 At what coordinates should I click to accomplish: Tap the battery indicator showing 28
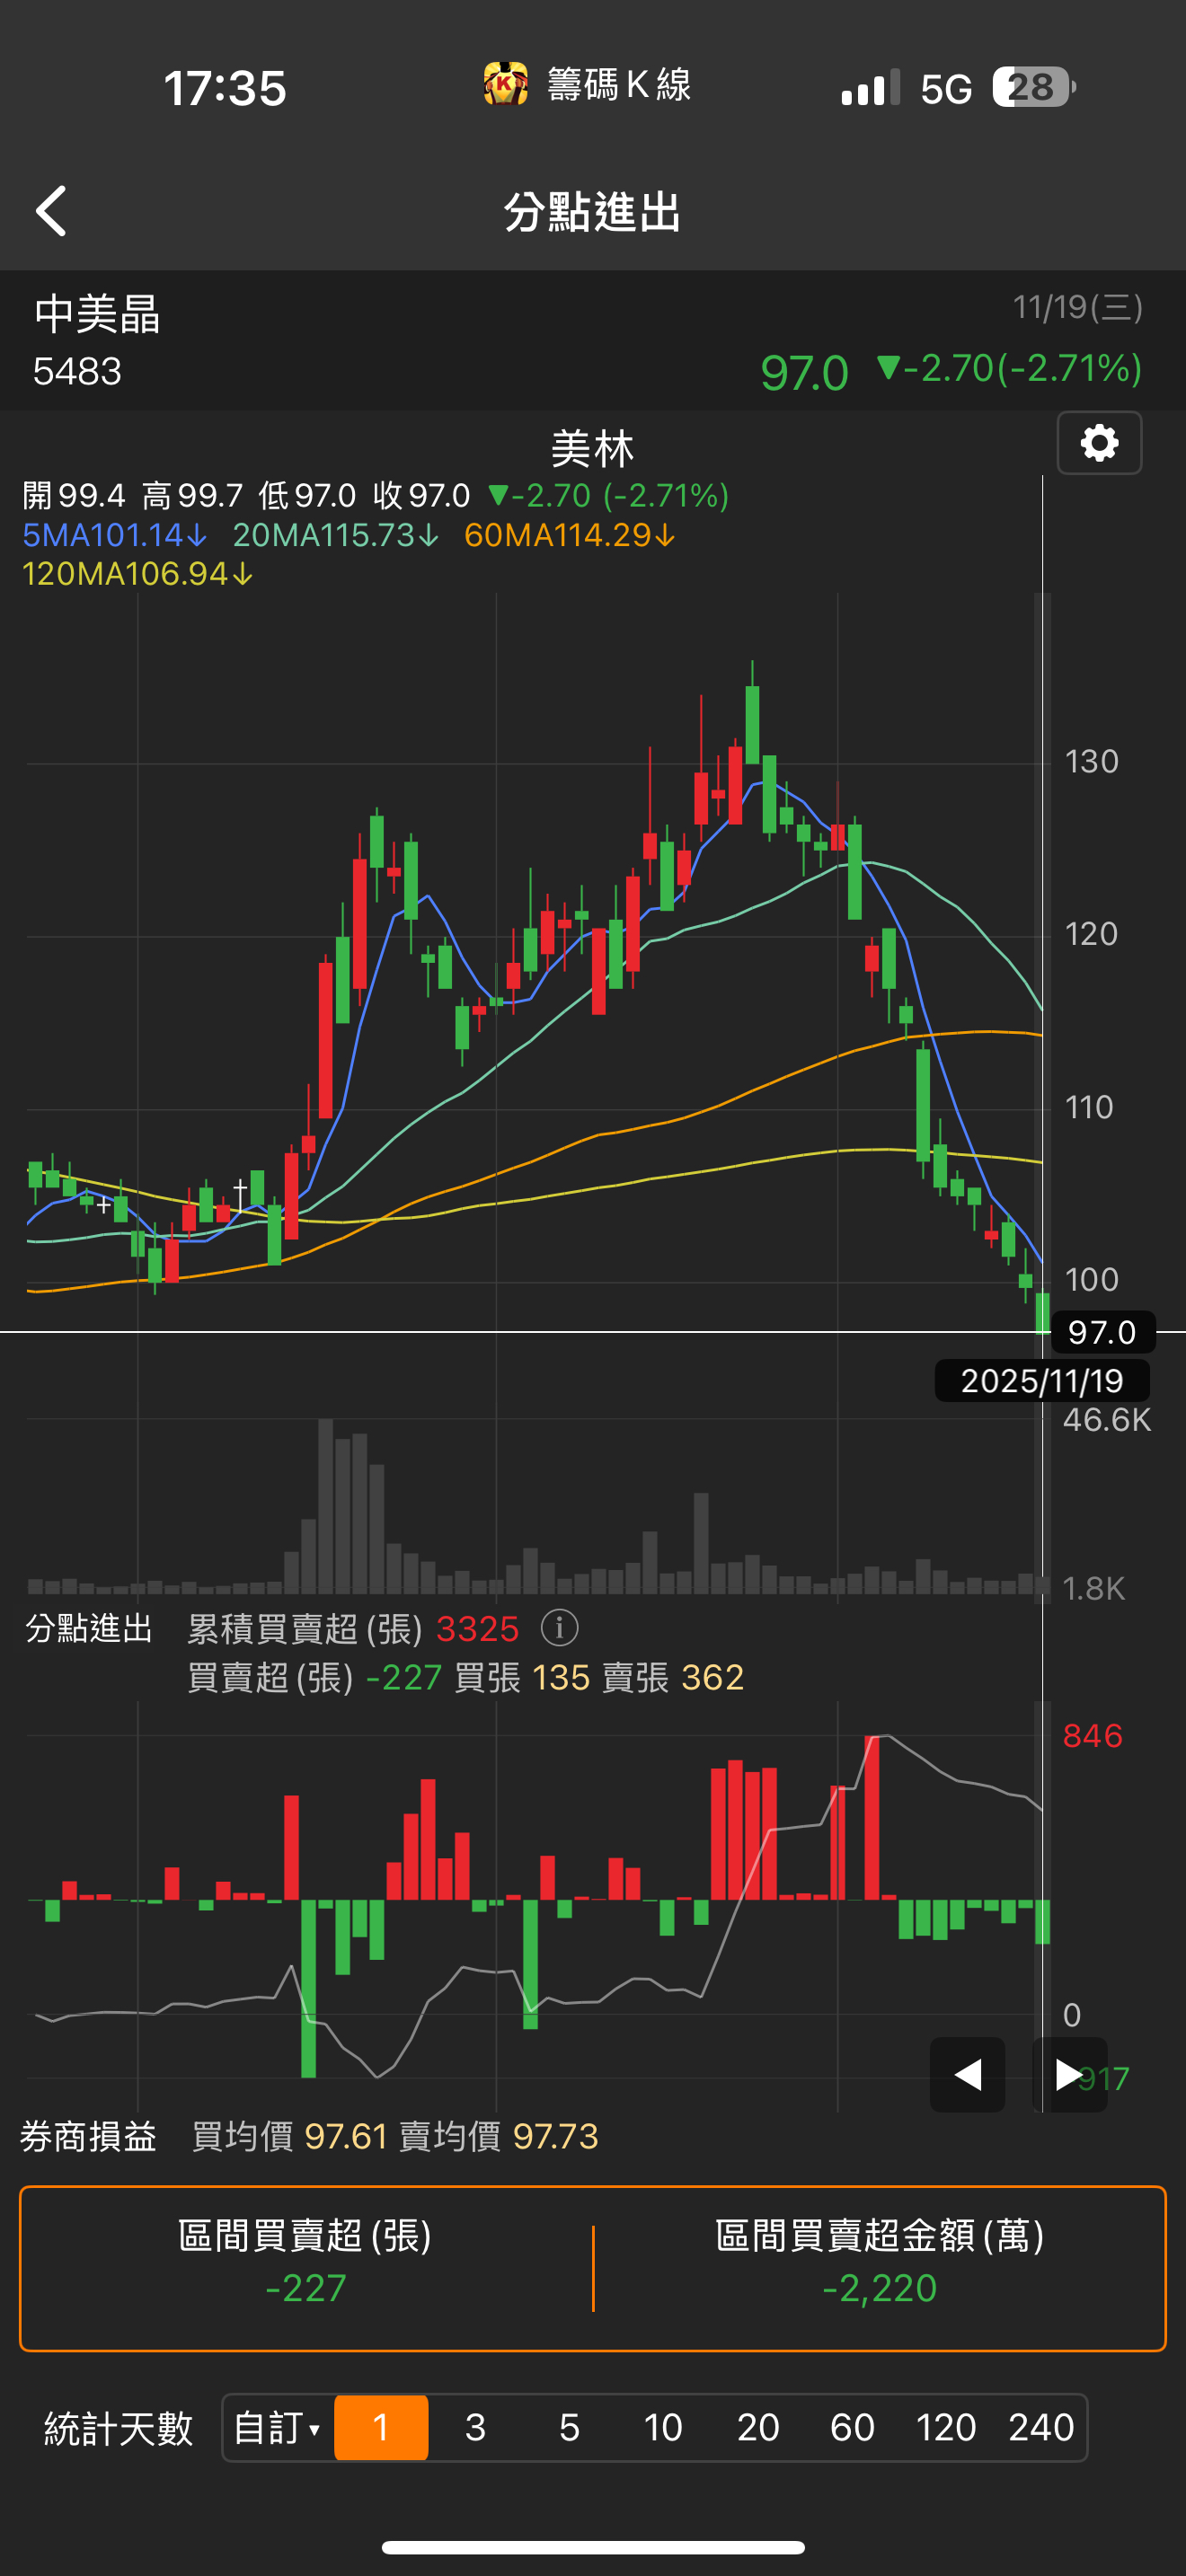coord(1034,87)
